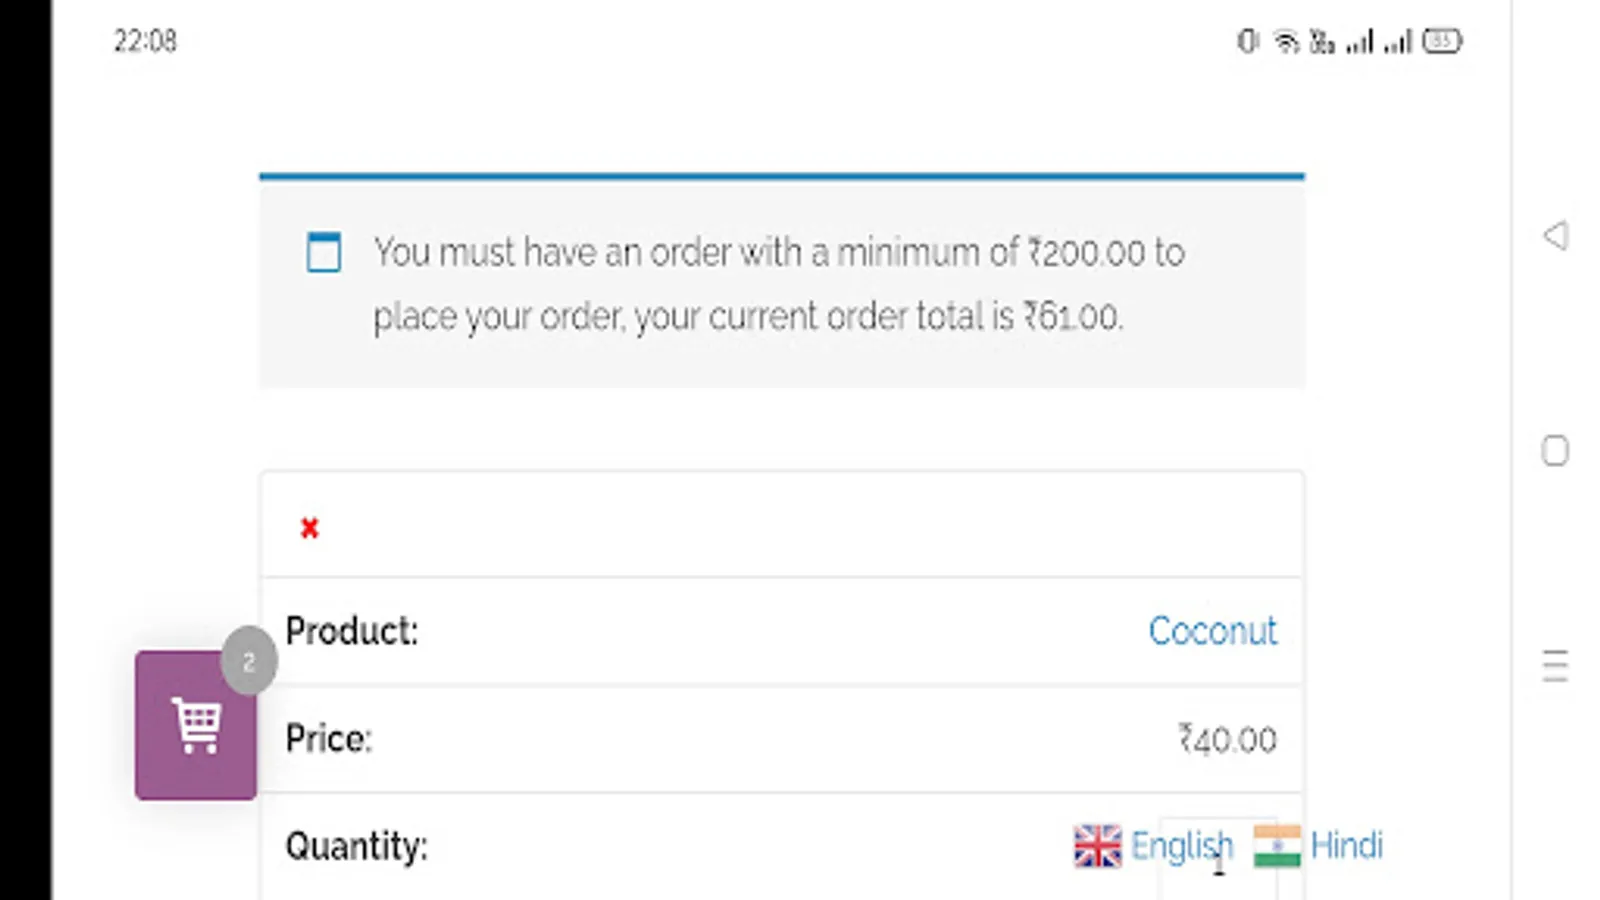
Task: Click the blue notice window icon
Action: 323,252
